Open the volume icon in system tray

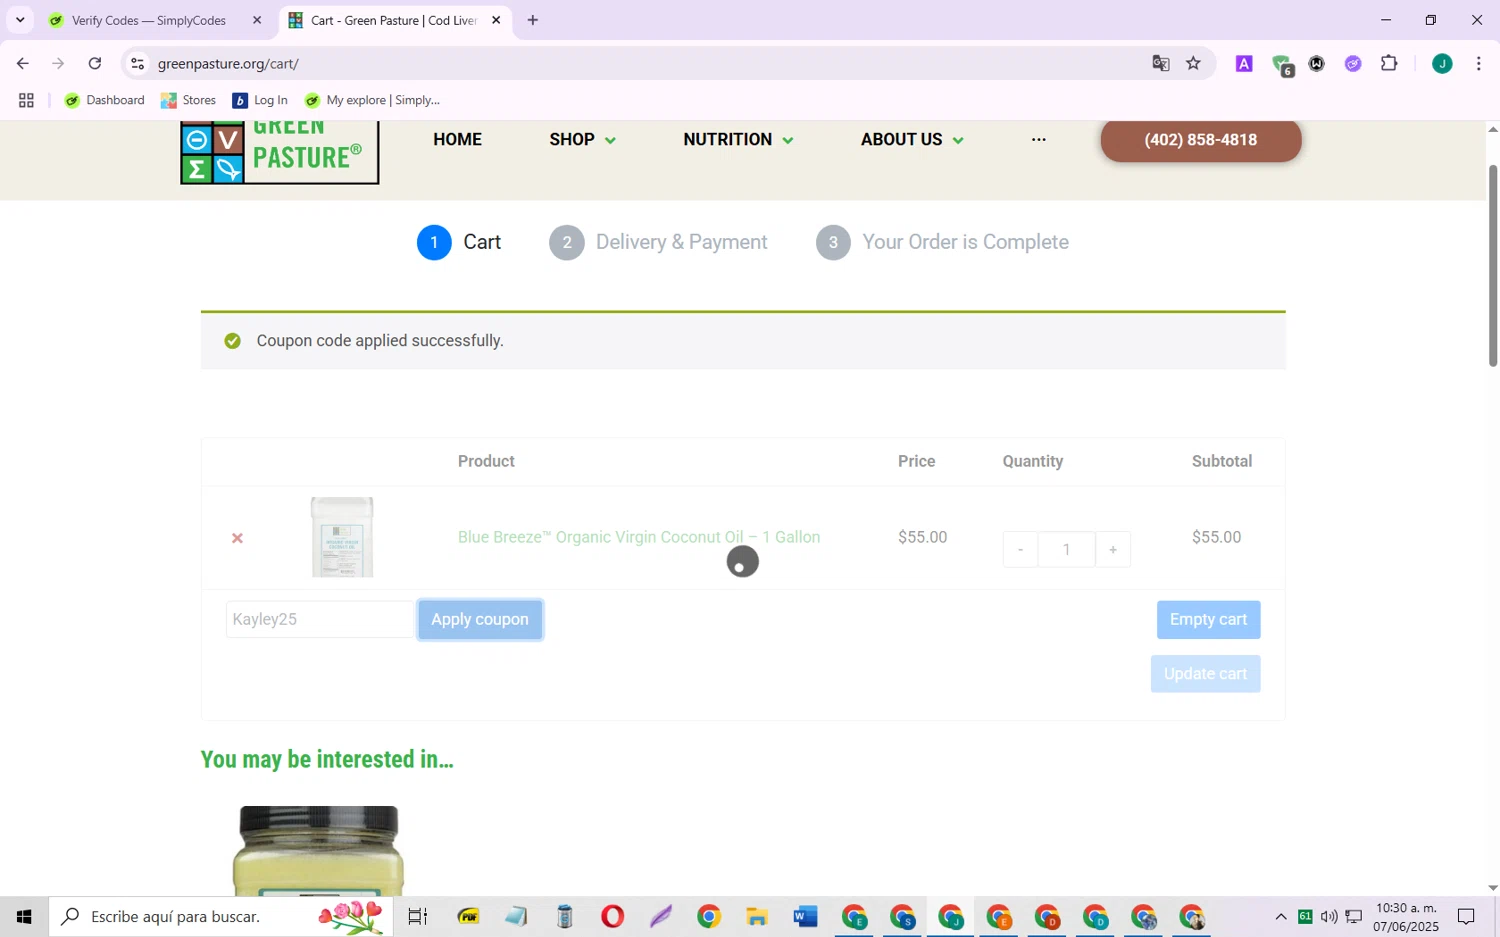1329,917
